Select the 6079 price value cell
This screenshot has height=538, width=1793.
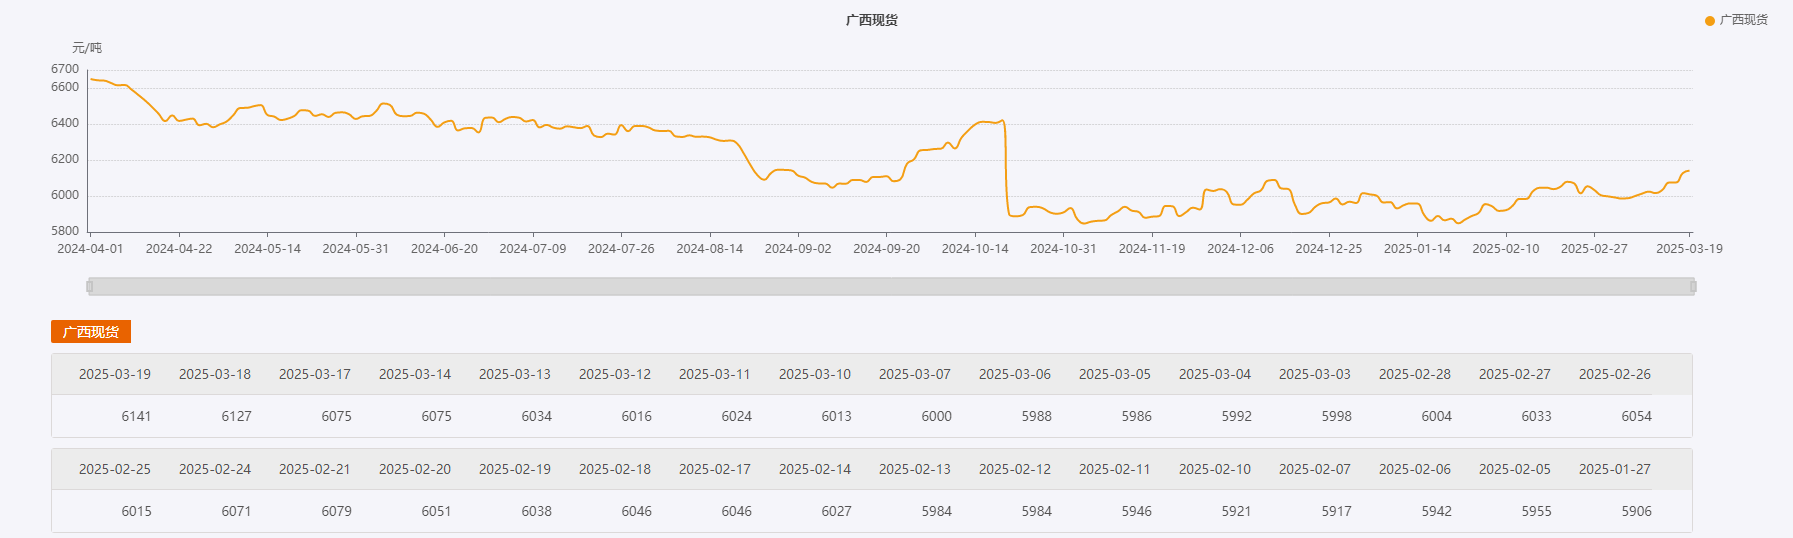point(336,511)
